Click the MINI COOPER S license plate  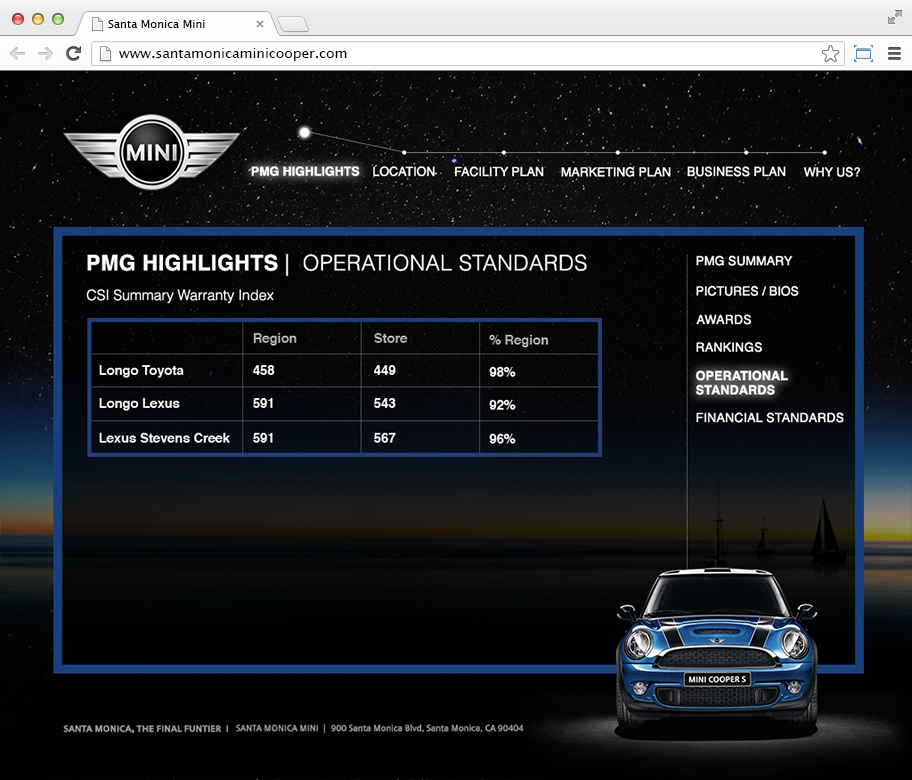click(717, 679)
